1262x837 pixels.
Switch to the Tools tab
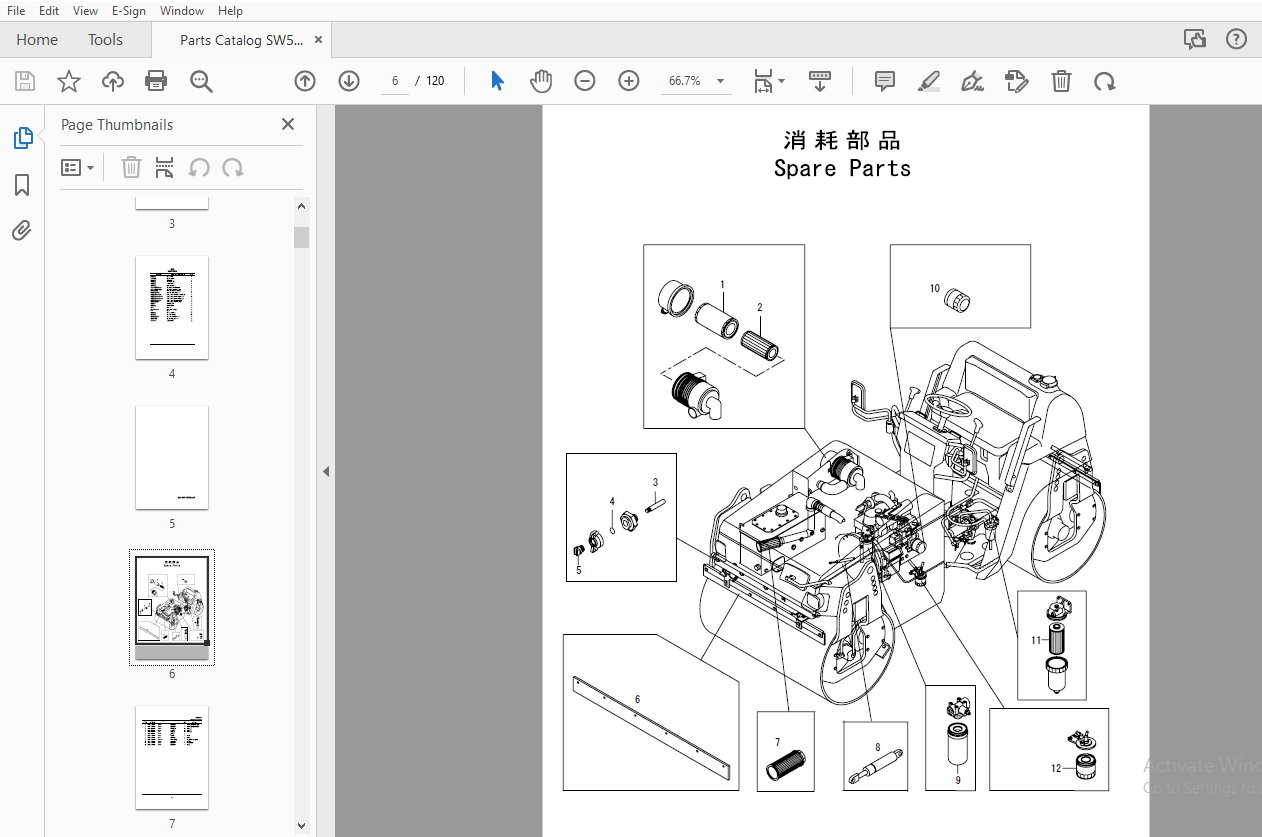click(x=105, y=40)
